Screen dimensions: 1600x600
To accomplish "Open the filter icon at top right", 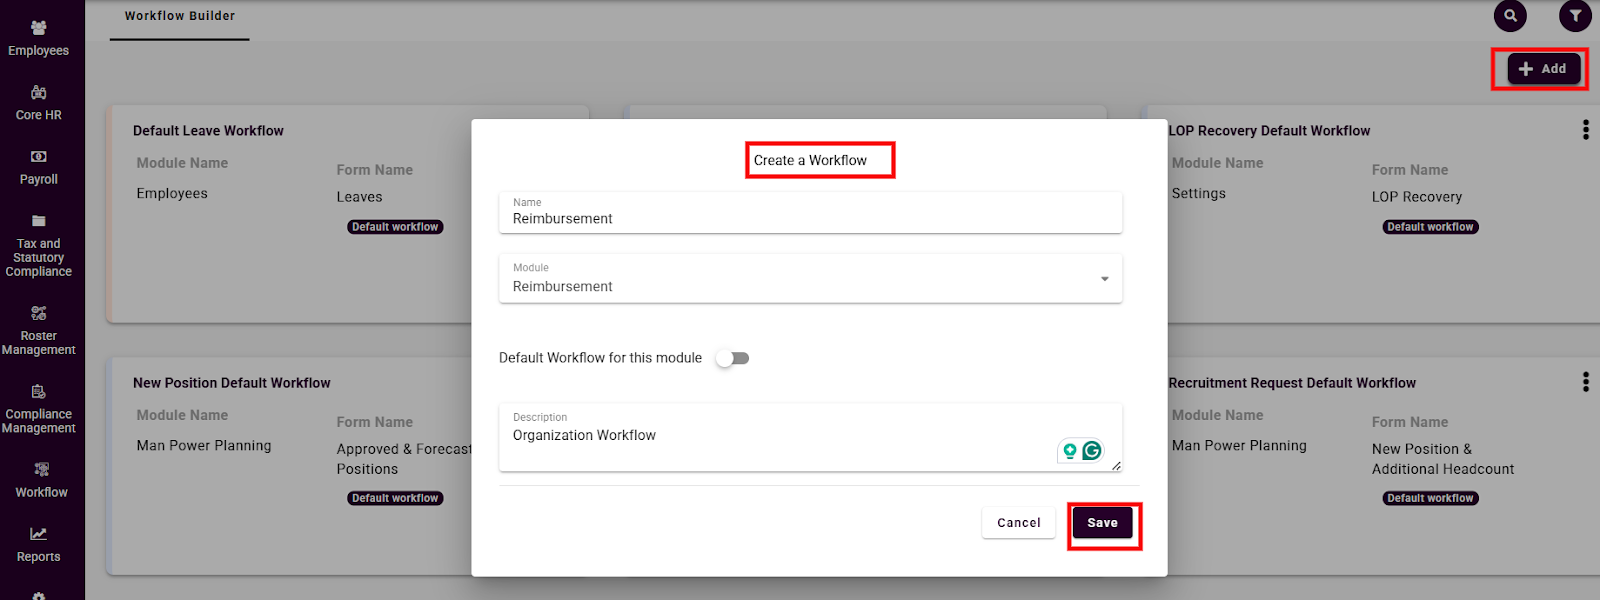I will pyautogui.click(x=1575, y=16).
